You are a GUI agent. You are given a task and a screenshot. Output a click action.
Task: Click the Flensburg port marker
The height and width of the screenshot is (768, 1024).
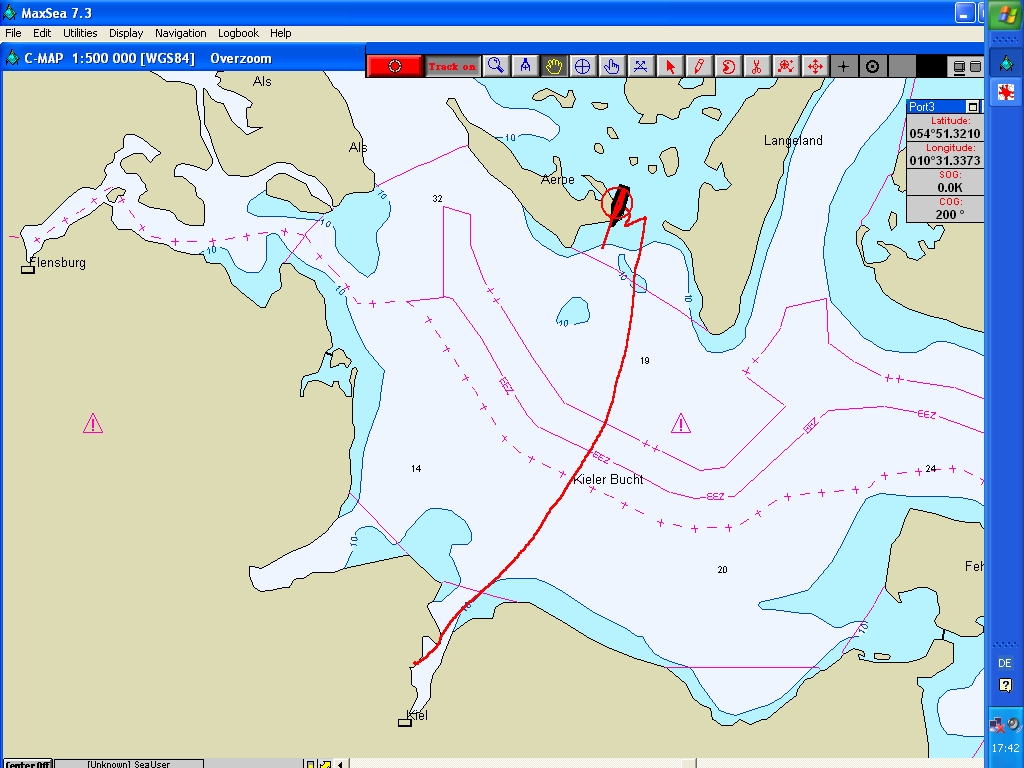point(27,269)
